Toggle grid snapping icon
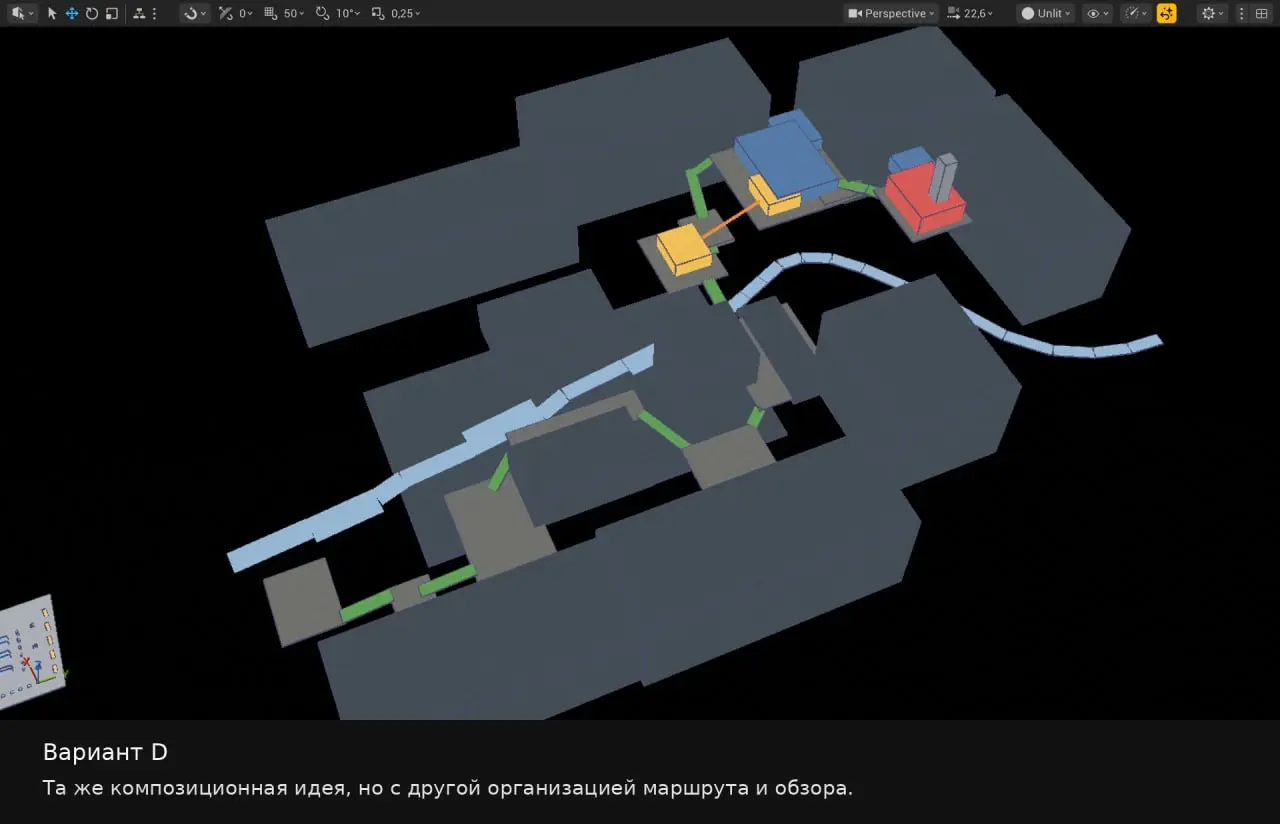This screenshot has height=824, width=1280. 270,13
